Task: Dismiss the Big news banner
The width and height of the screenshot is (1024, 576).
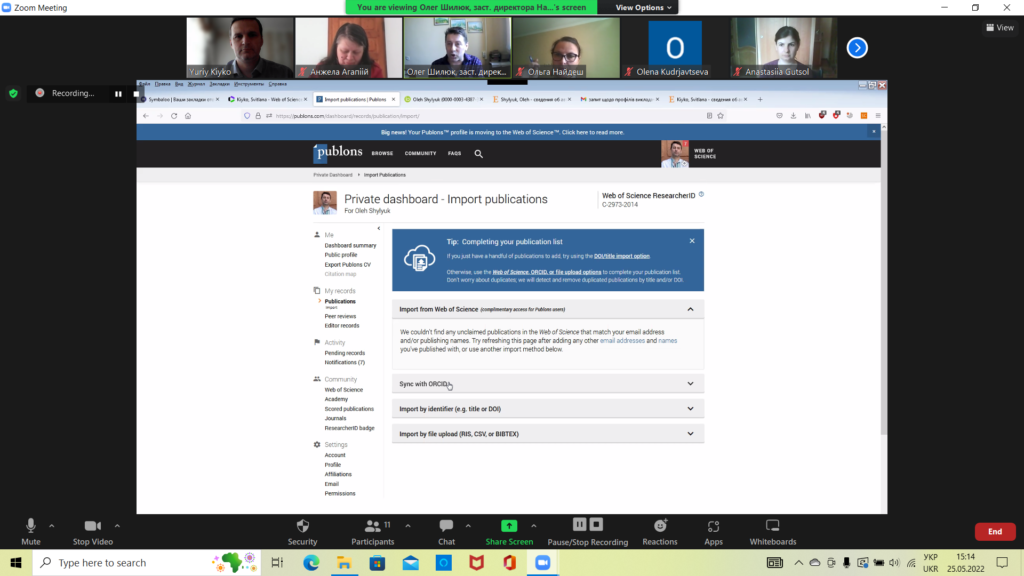Action: click(x=874, y=132)
